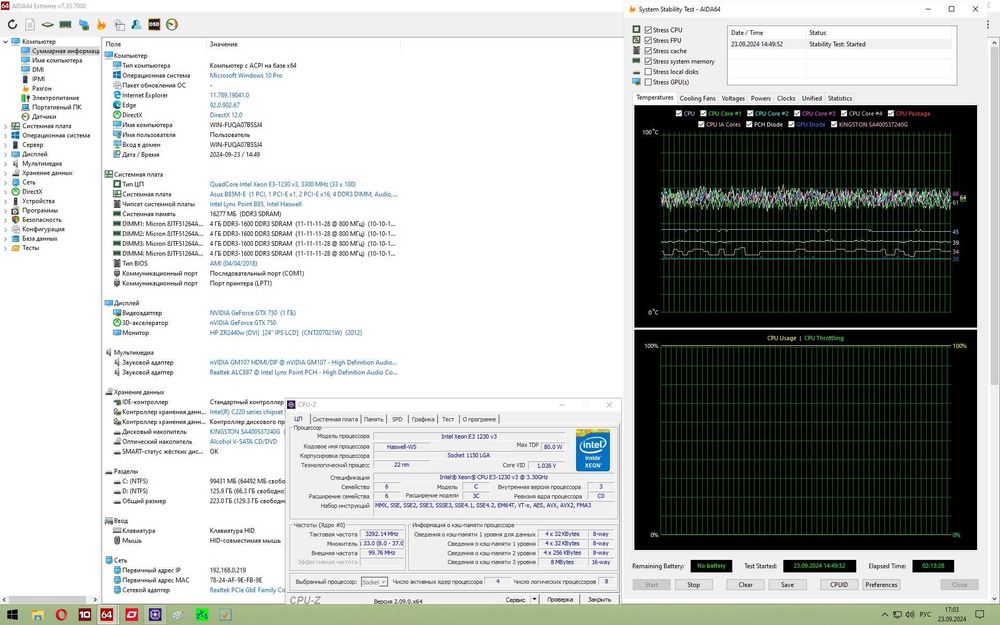Screen dimensions: 1000x625
Task: Switch to Clocks tab
Action: click(786, 99)
